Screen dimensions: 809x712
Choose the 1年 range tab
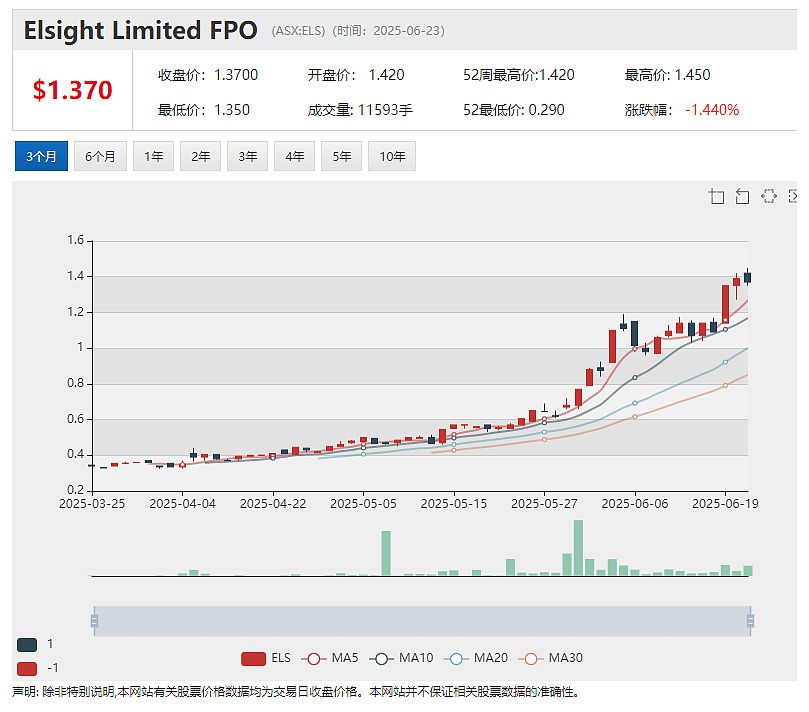(153, 156)
